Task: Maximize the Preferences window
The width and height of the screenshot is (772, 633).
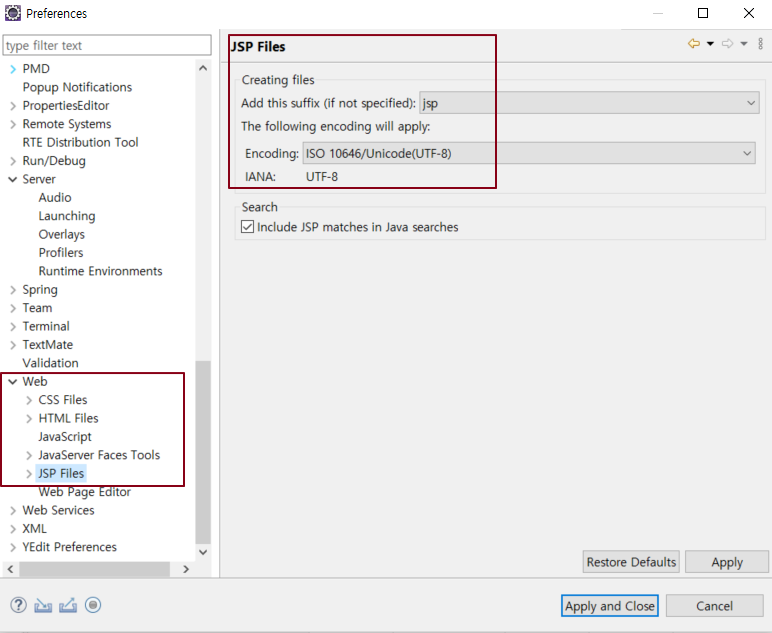Action: (703, 13)
